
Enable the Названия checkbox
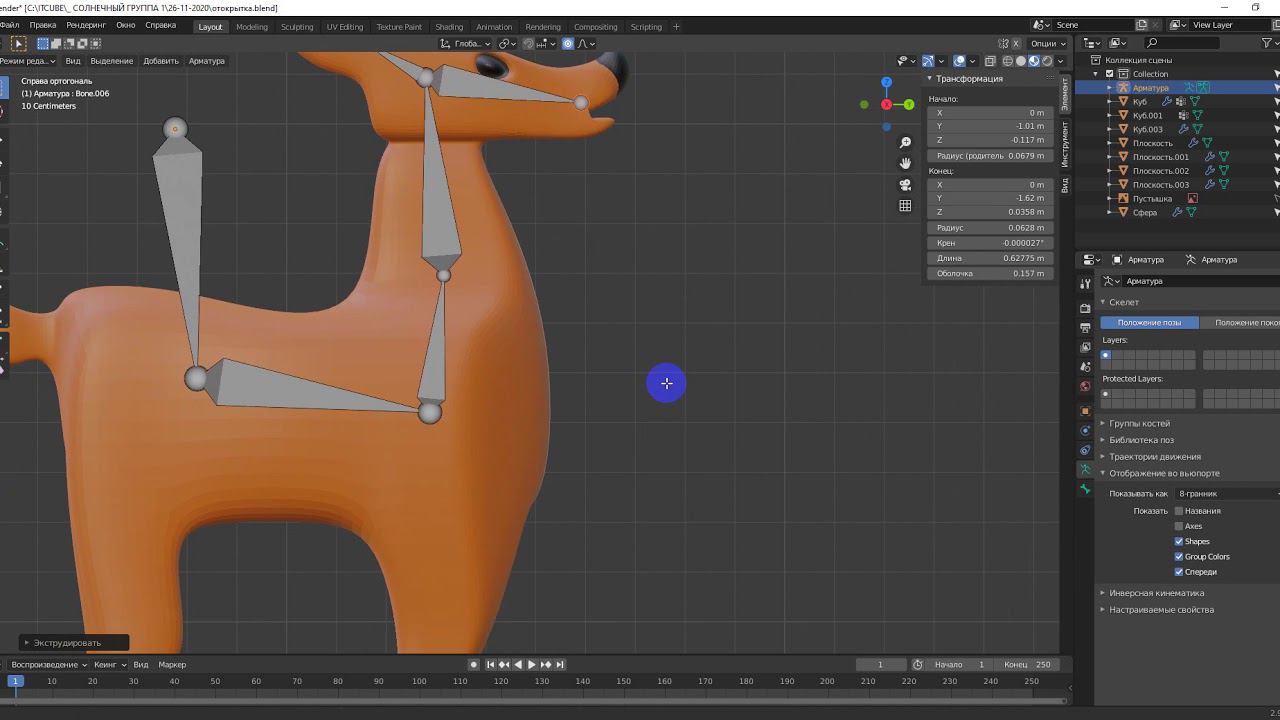[1179, 511]
